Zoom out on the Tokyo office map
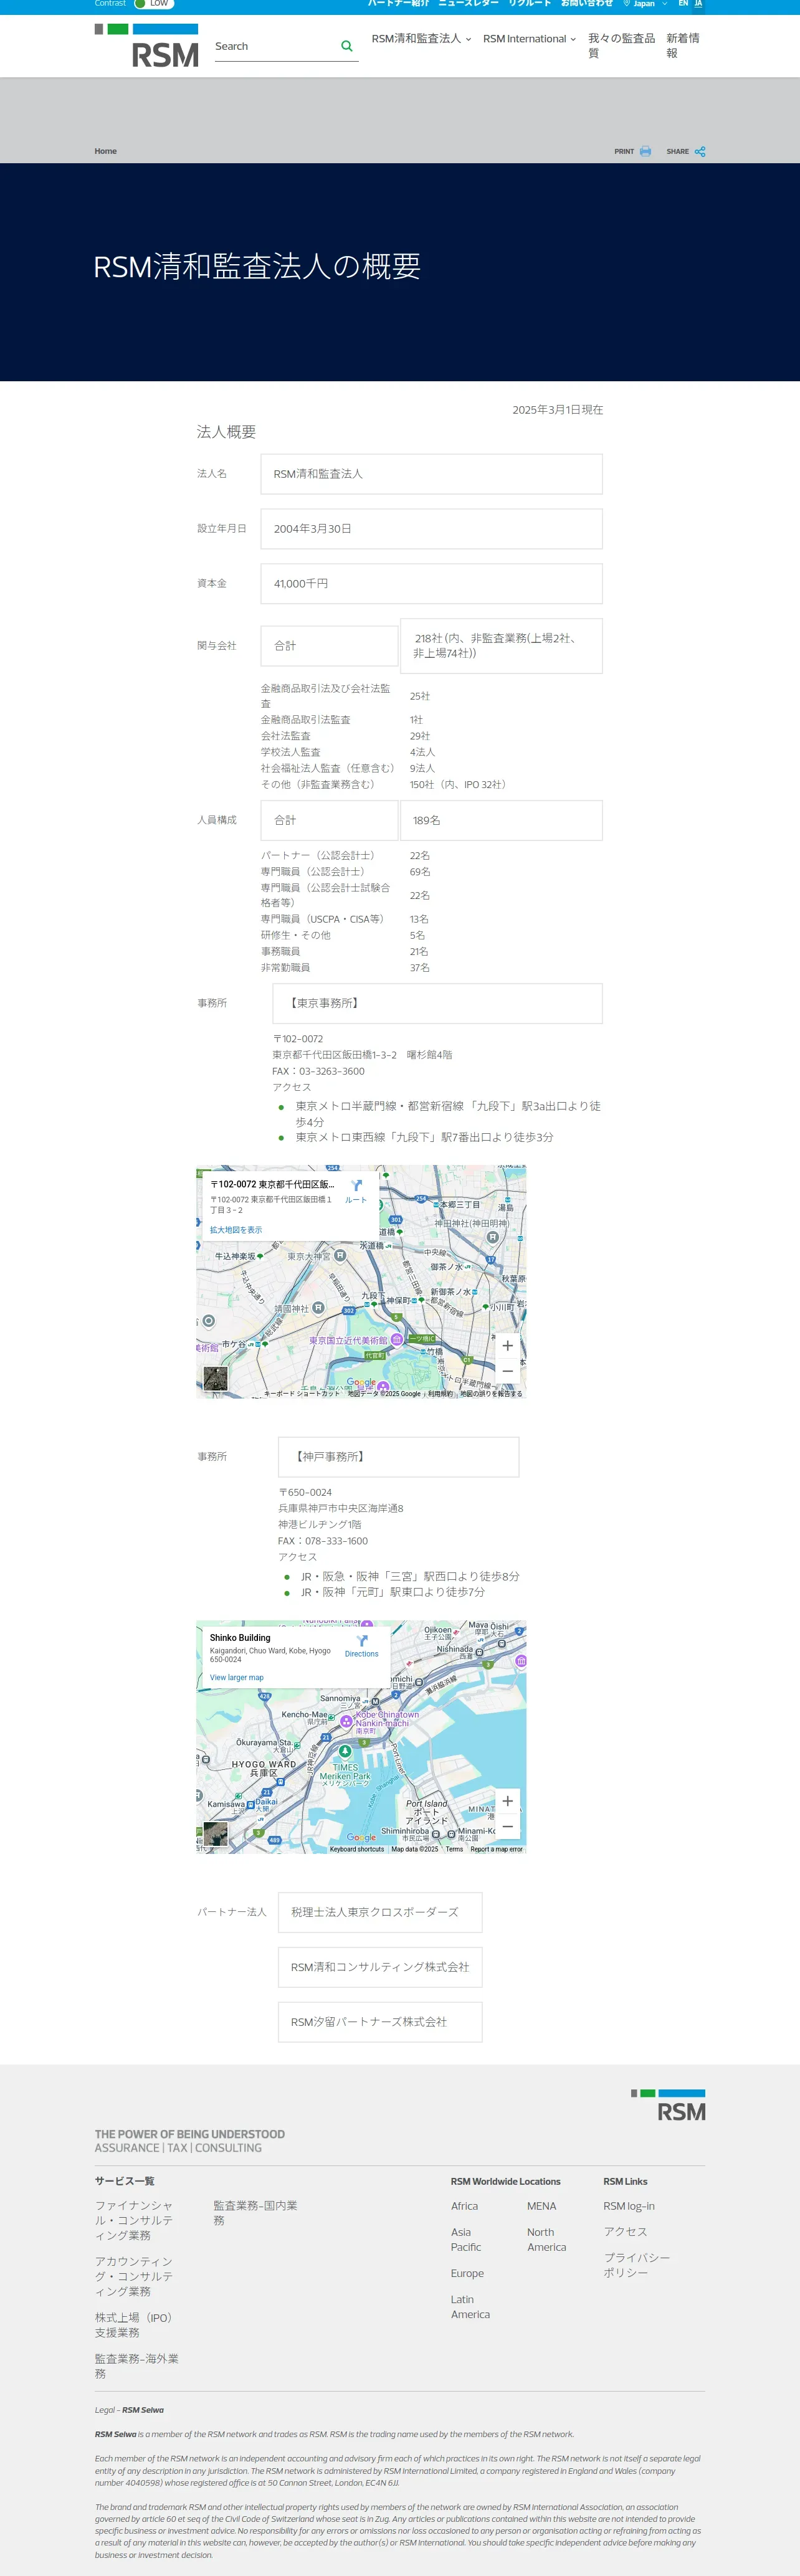This screenshot has width=800, height=2576. point(508,1371)
